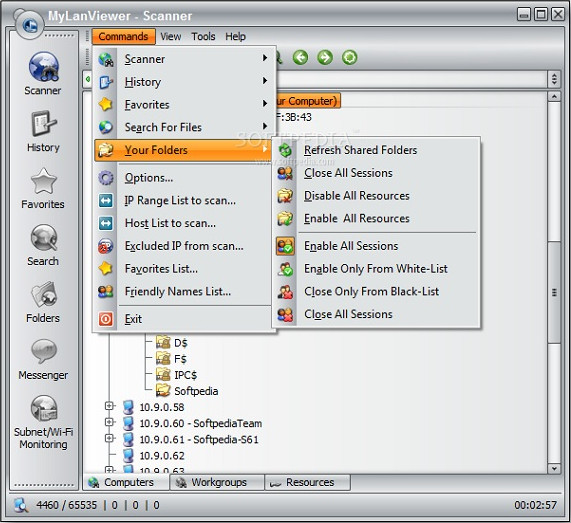
Task: Open the Tools menu
Action: (x=203, y=36)
